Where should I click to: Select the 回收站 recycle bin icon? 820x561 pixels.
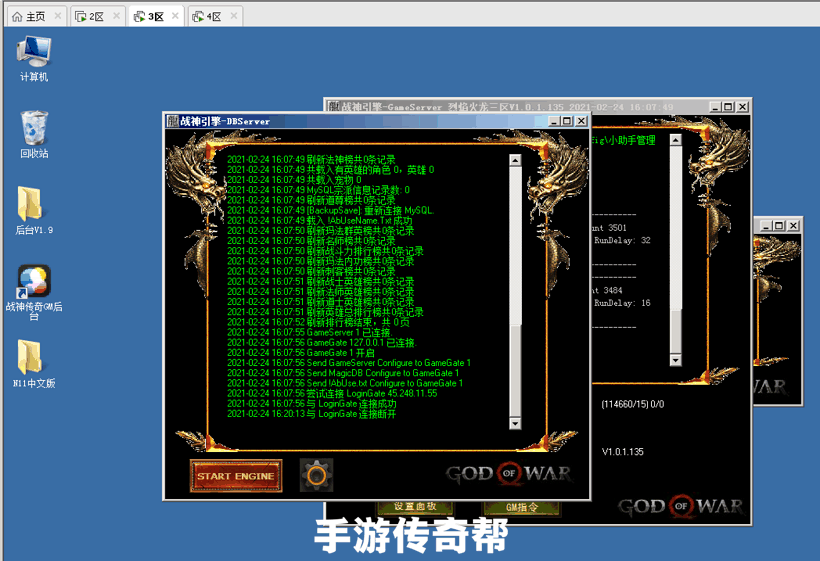pyautogui.click(x=34, y=134)
